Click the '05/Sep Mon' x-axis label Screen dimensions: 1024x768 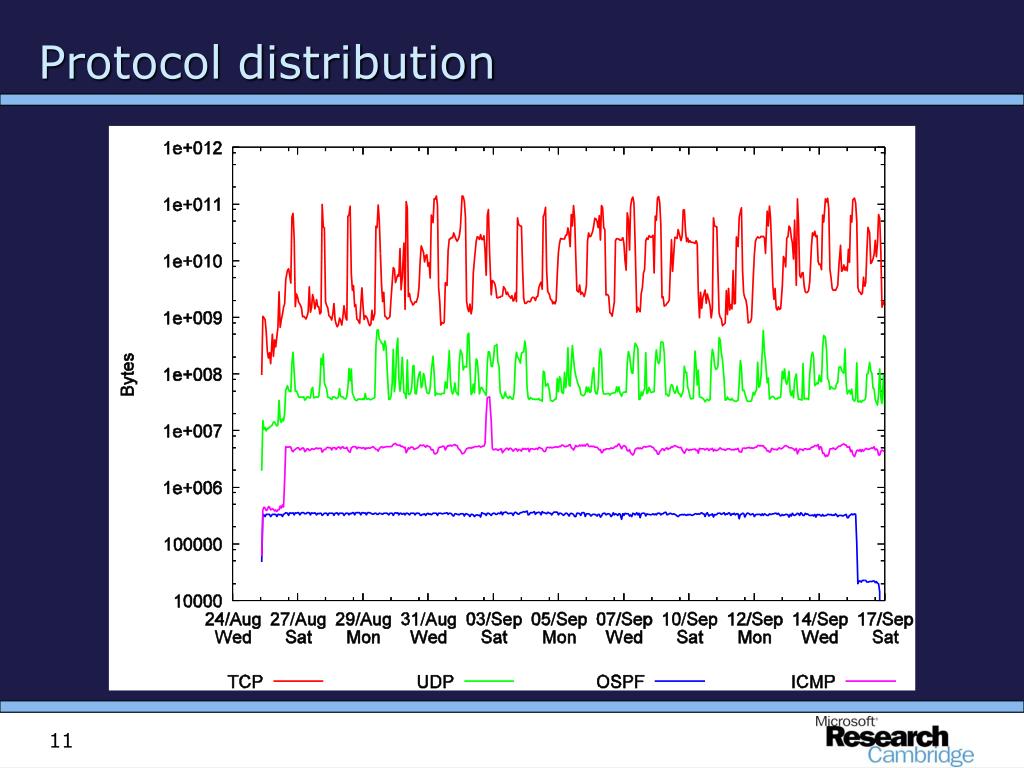pos(559,628)
